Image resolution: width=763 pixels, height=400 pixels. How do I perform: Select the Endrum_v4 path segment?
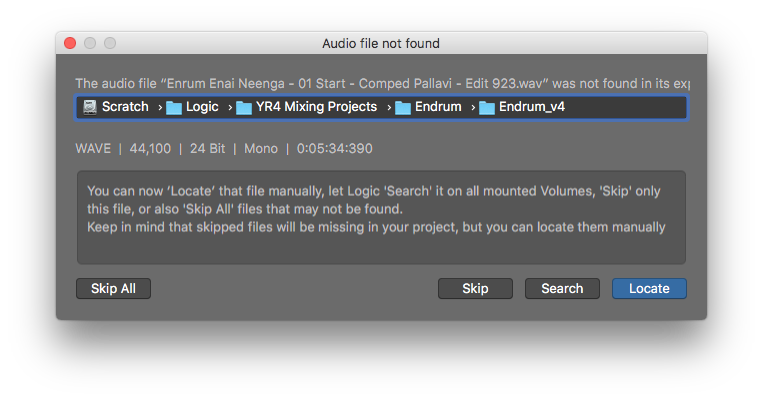click(x=532, y=107)
